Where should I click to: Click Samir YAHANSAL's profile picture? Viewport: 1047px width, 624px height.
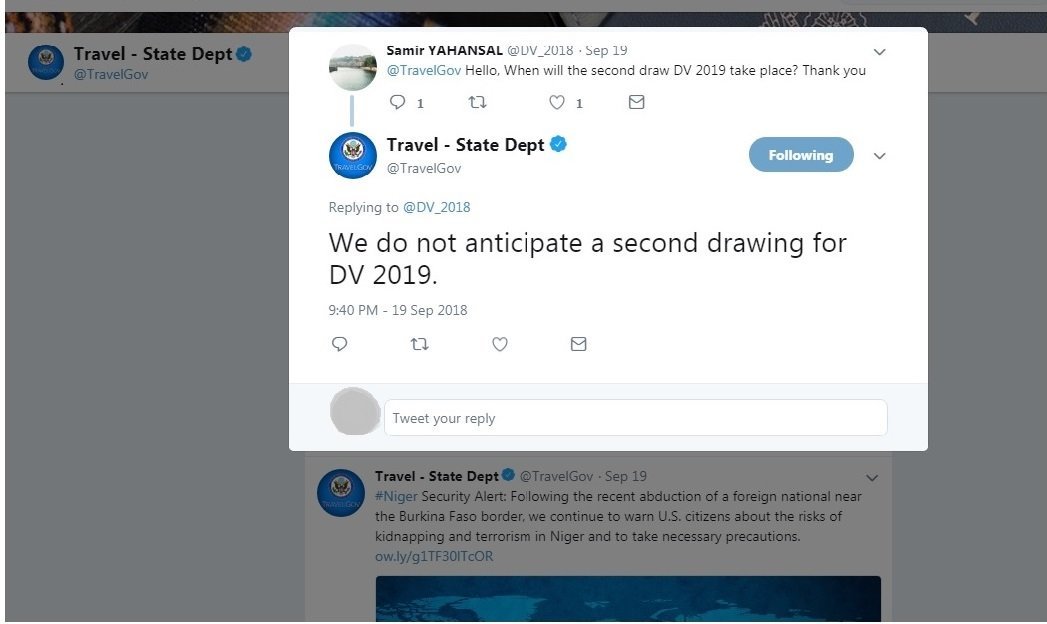coord(352,67)
